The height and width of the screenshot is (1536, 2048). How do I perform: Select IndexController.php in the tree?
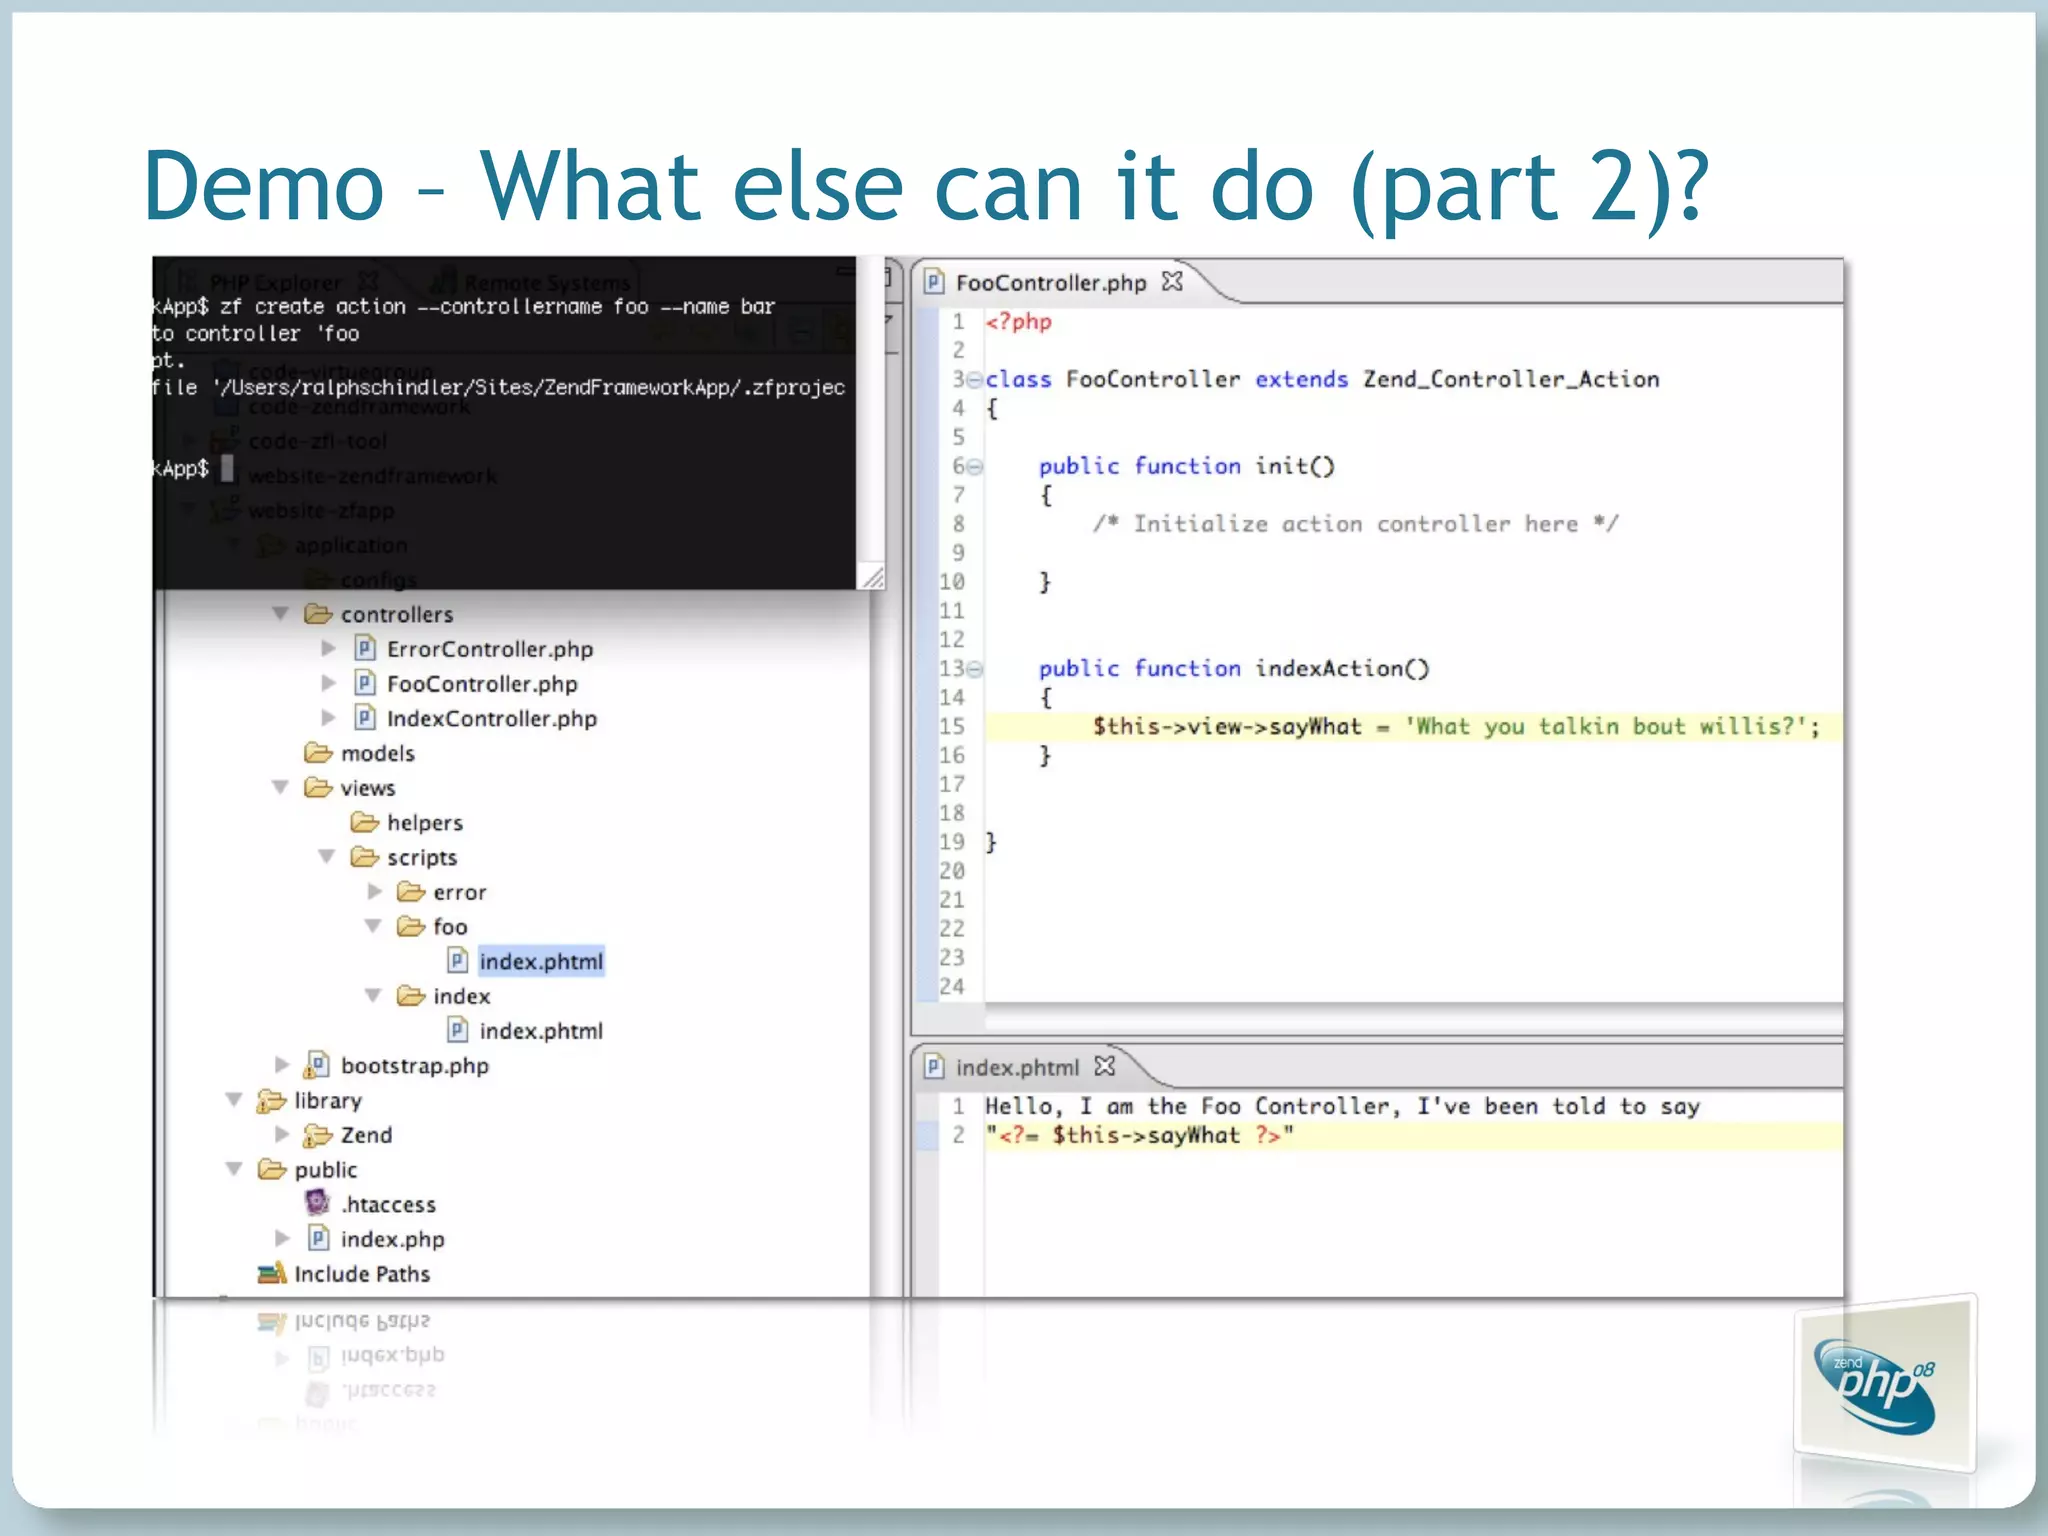(491, 719)
